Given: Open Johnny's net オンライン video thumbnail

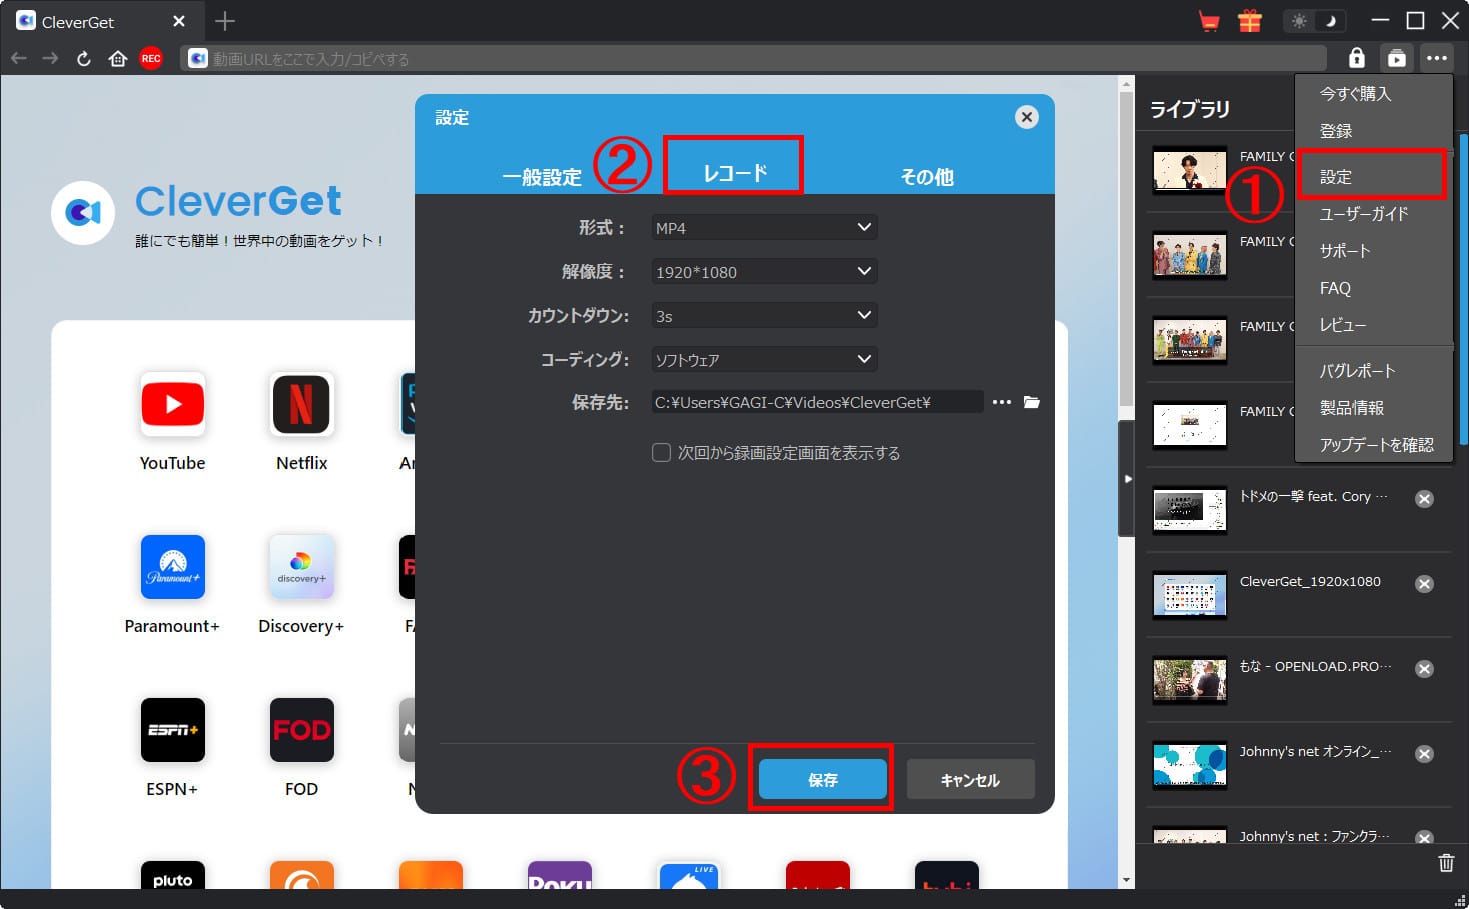Looking at the screenshot, I should click(x=1190, y=765).
